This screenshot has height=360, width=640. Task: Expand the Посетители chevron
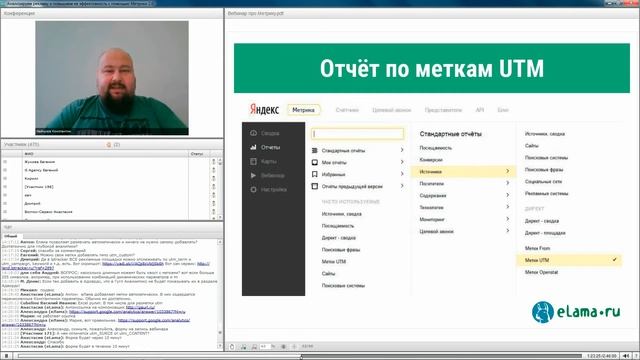coord(507,183)
